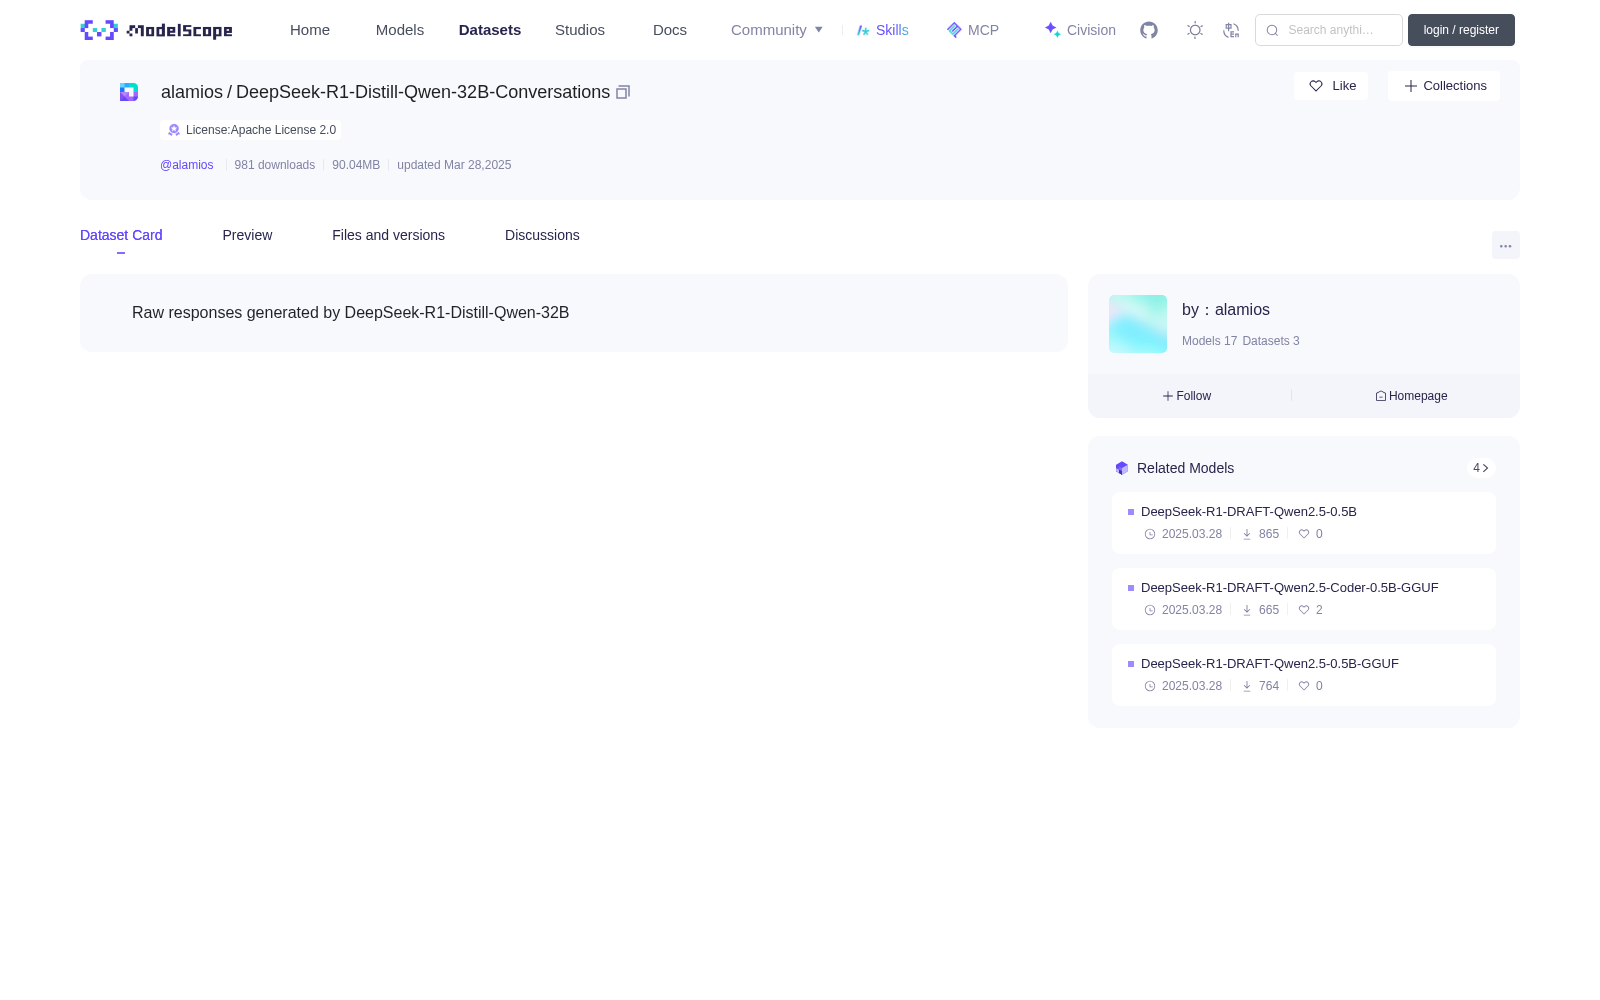This screenshot has width=1600, height=1000.
Task: Click the Skills sparkle icon
Action: (863, 30)
